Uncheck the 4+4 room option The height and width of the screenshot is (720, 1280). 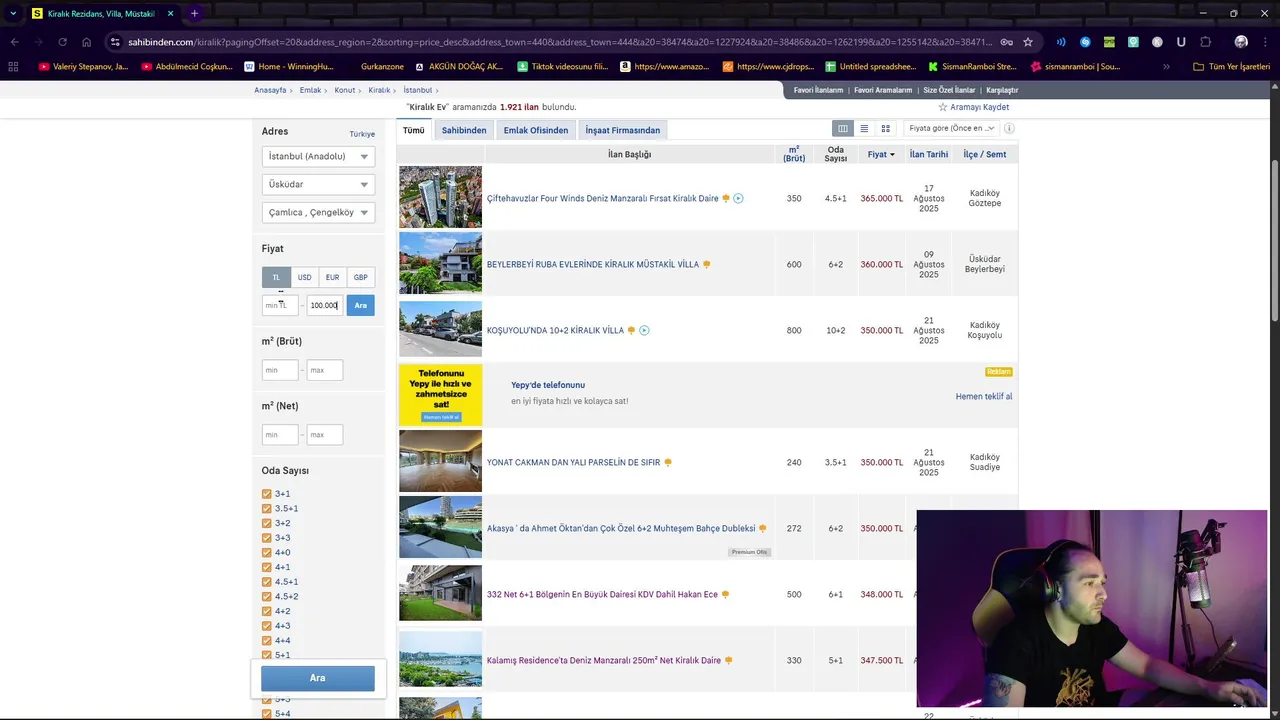point(267,640)
